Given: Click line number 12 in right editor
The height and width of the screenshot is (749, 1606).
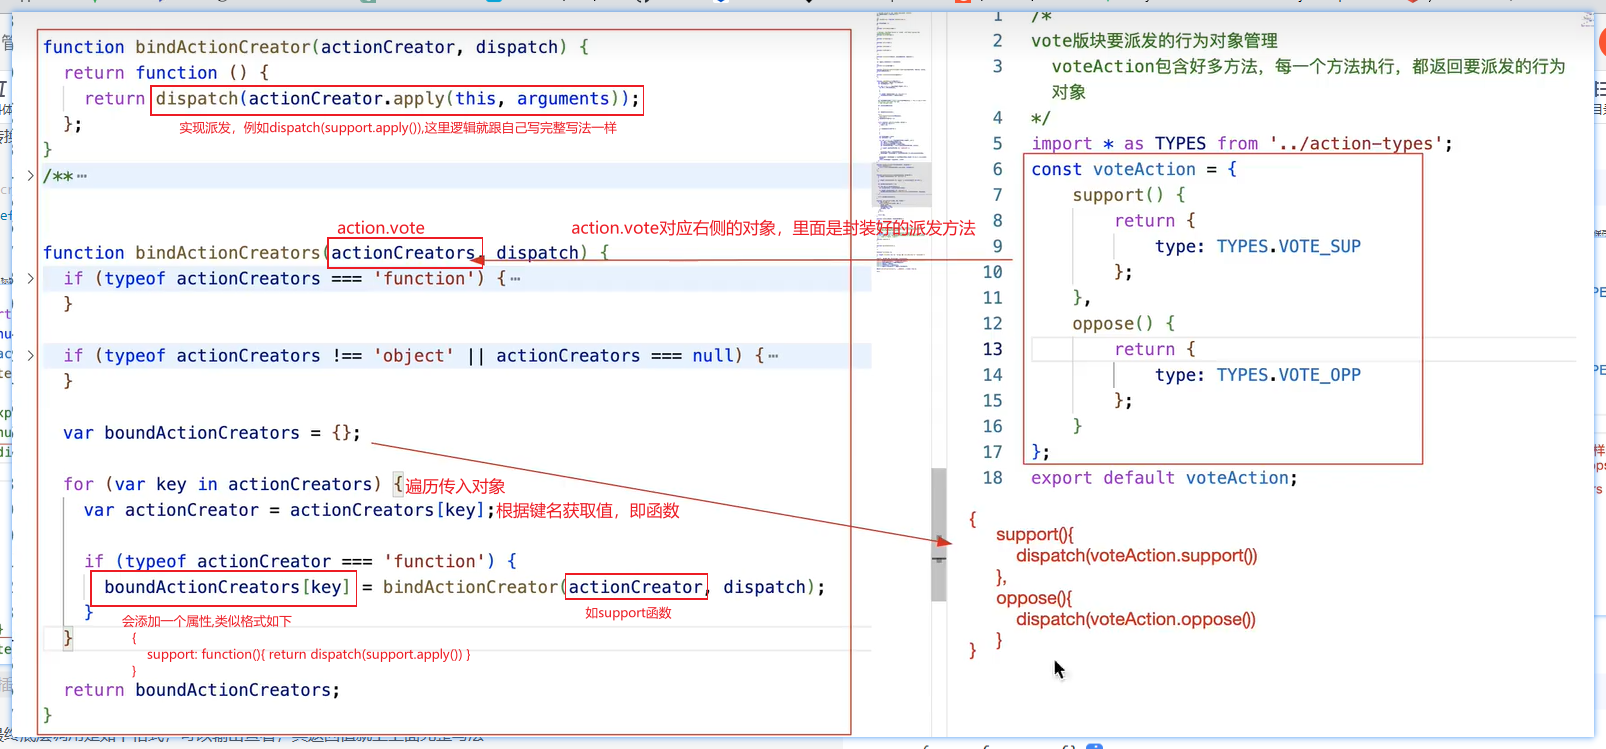Looking at the screenshot, I should [x=992, y=323].
